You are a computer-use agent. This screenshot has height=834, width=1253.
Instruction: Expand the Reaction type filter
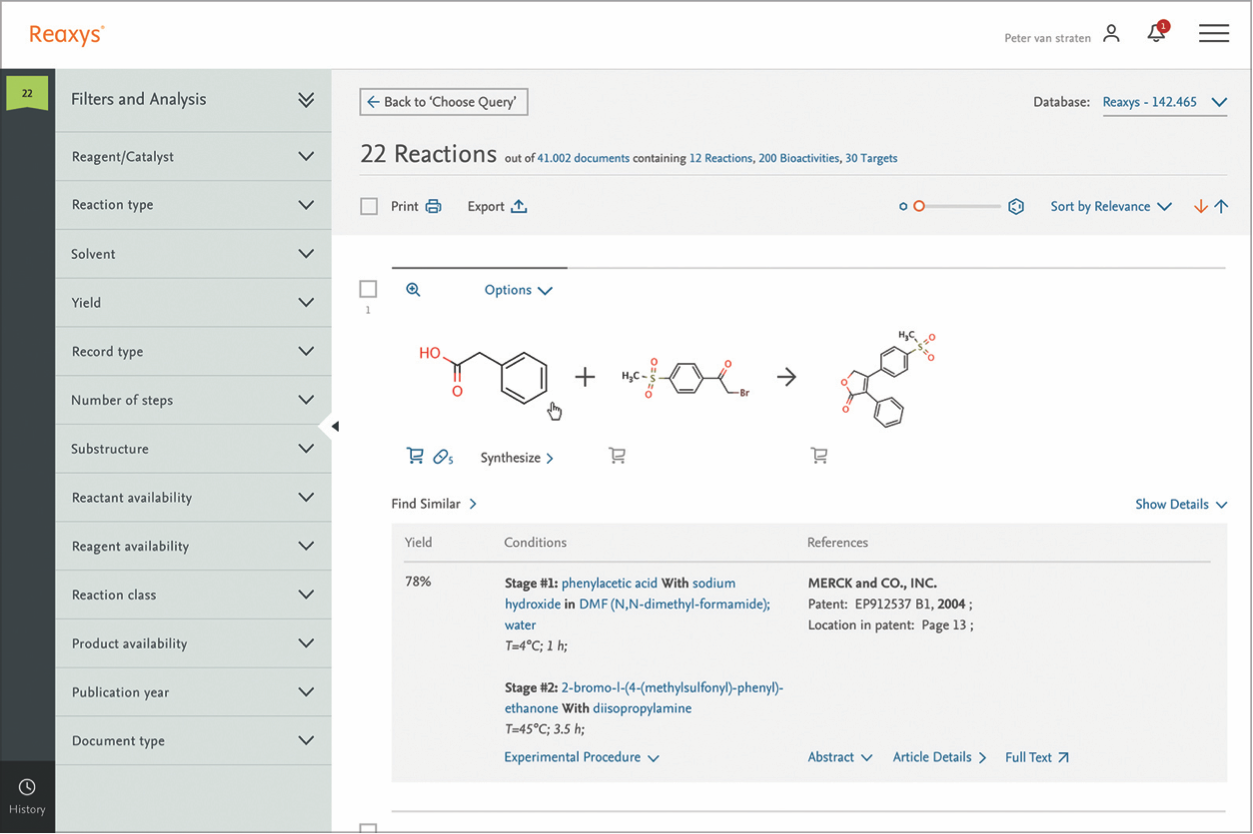point(193,205)
